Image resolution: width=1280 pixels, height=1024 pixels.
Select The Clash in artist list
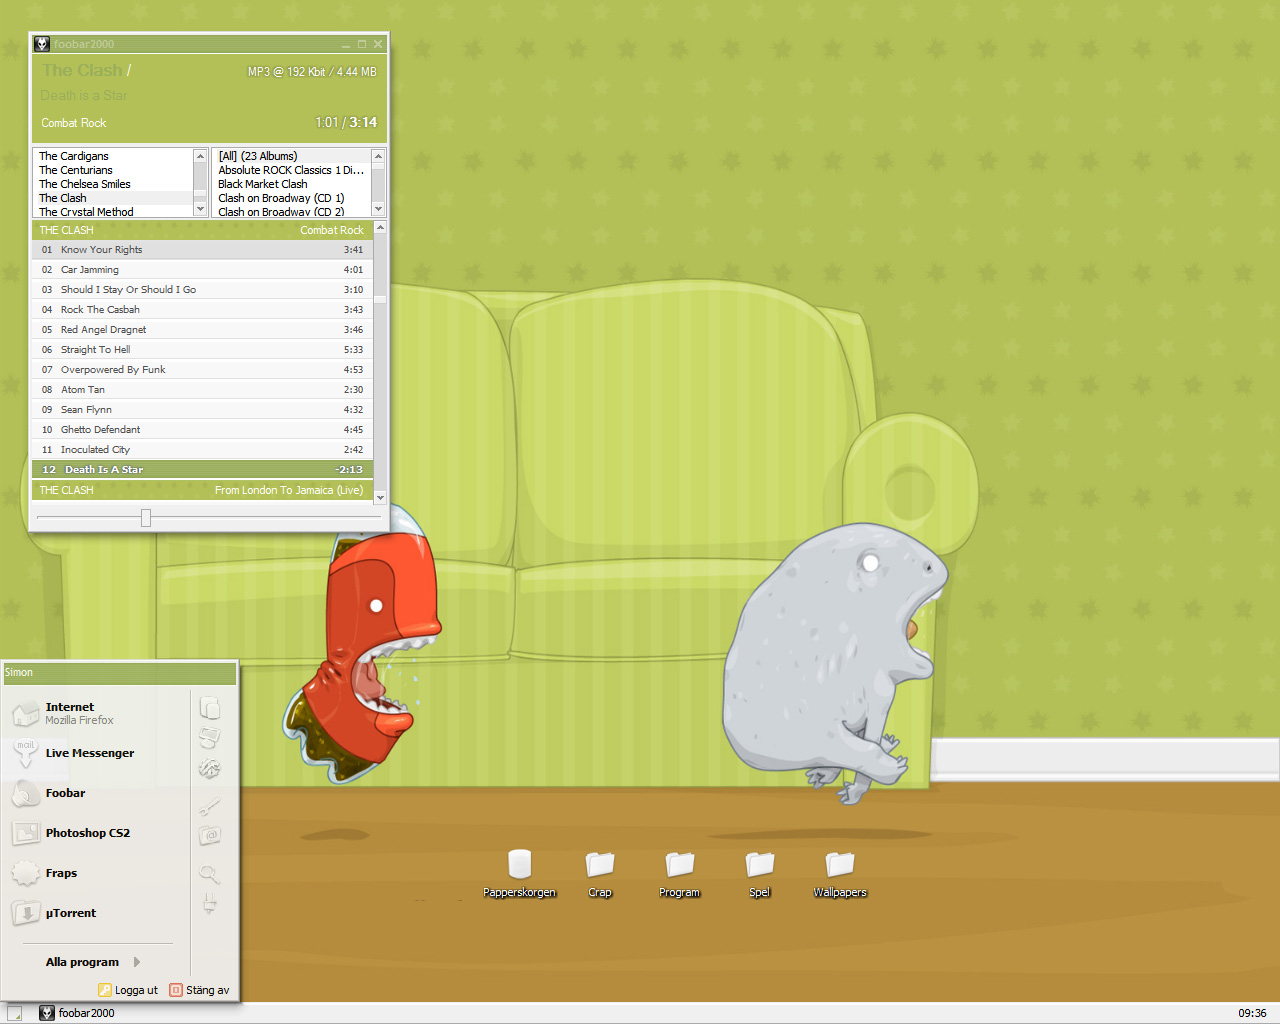point(114,198)
